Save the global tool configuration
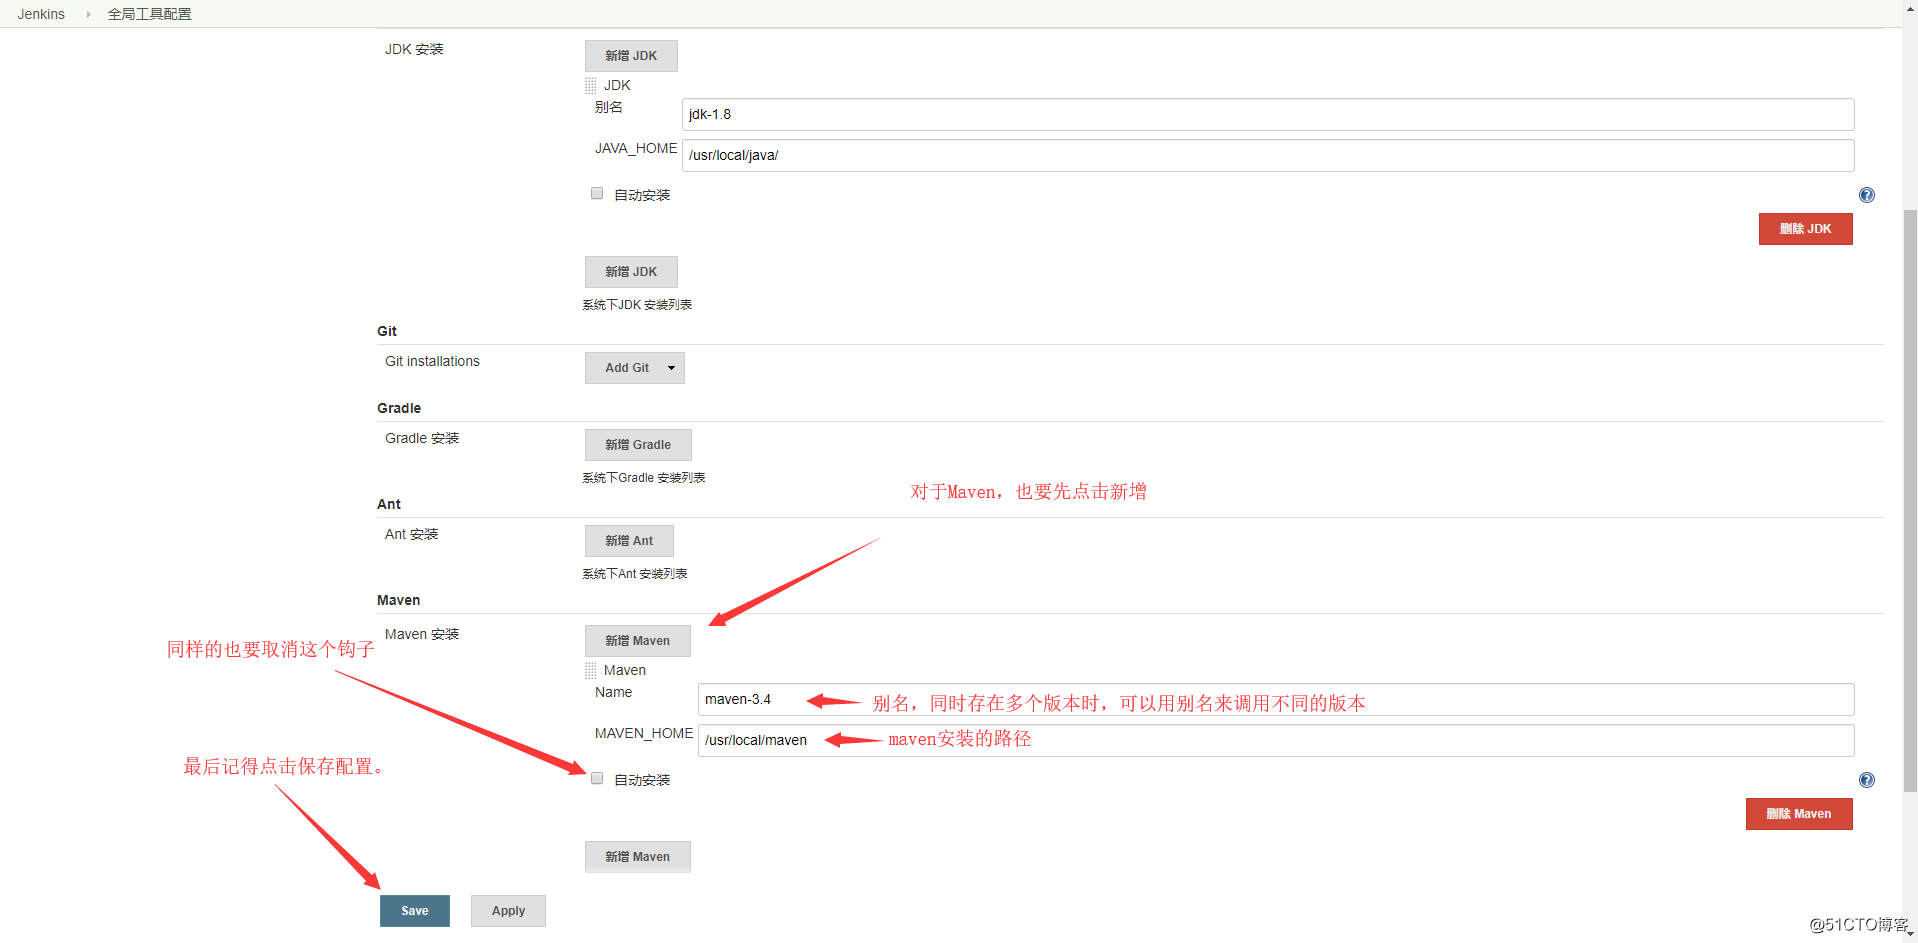 (415, 911)
